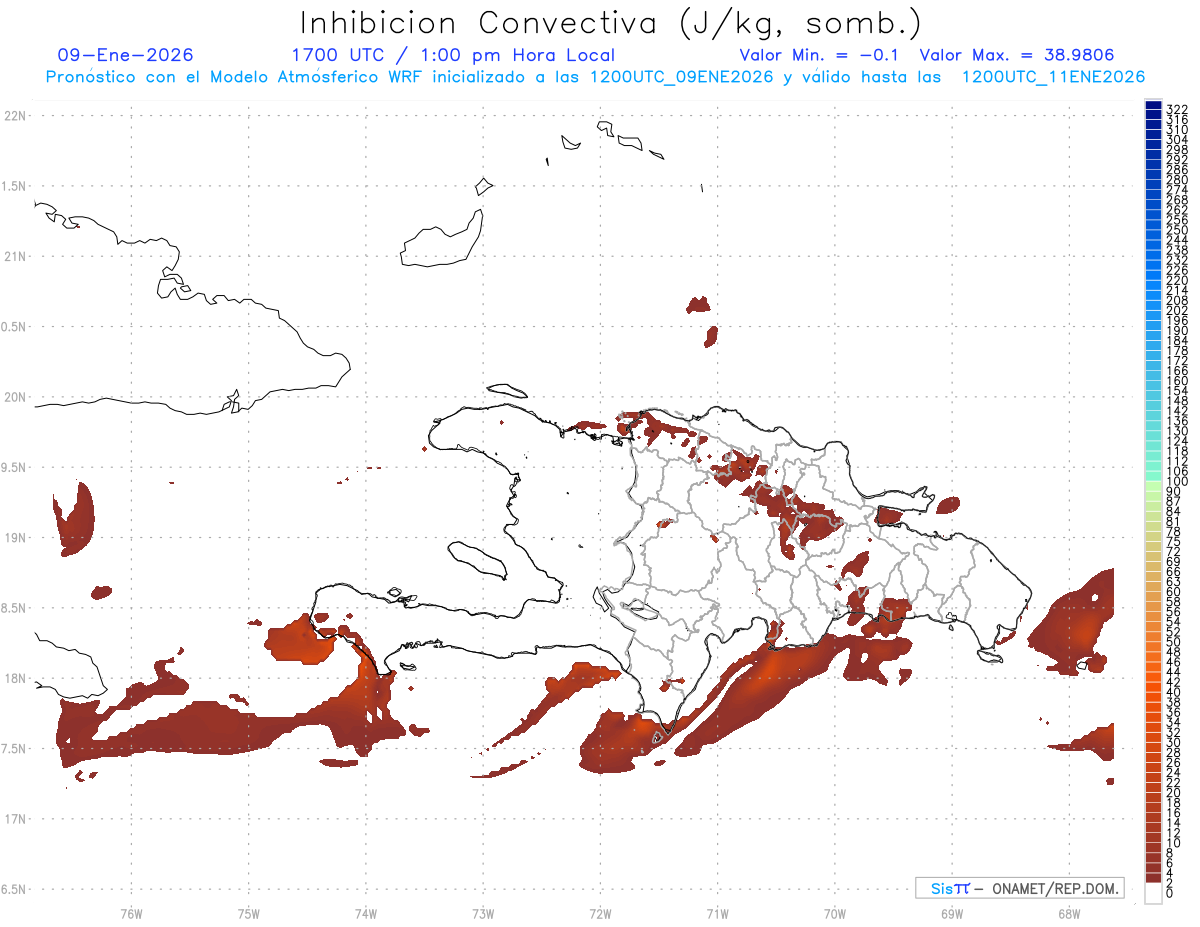This screenshot has width=1200, height=927.
Task: Click the 'Valor Max. = 38.9806' readout
Action: [x=1017, y=55]
